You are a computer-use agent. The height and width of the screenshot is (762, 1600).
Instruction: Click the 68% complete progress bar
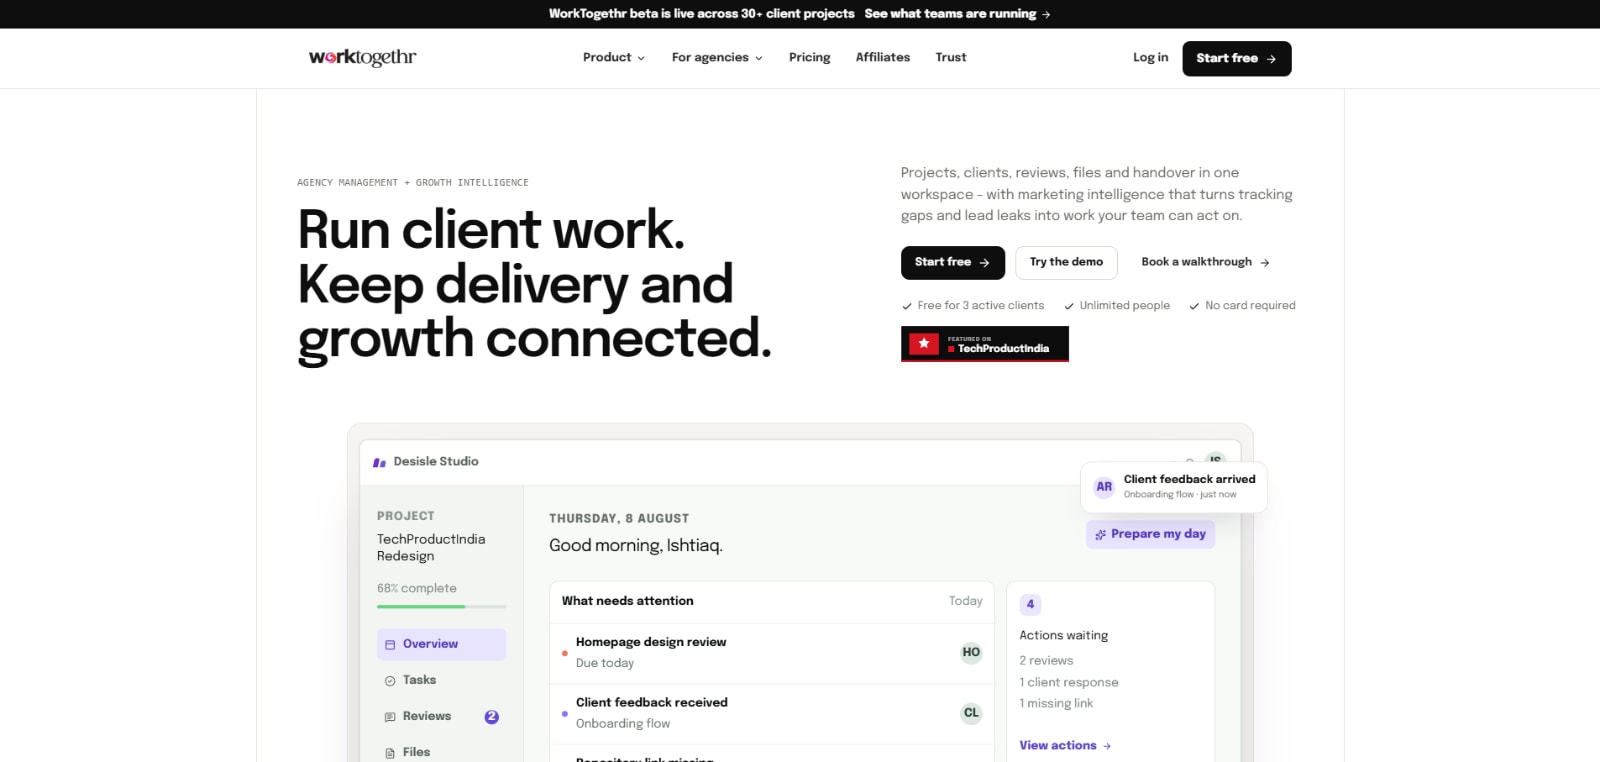[x=441, y=606]
